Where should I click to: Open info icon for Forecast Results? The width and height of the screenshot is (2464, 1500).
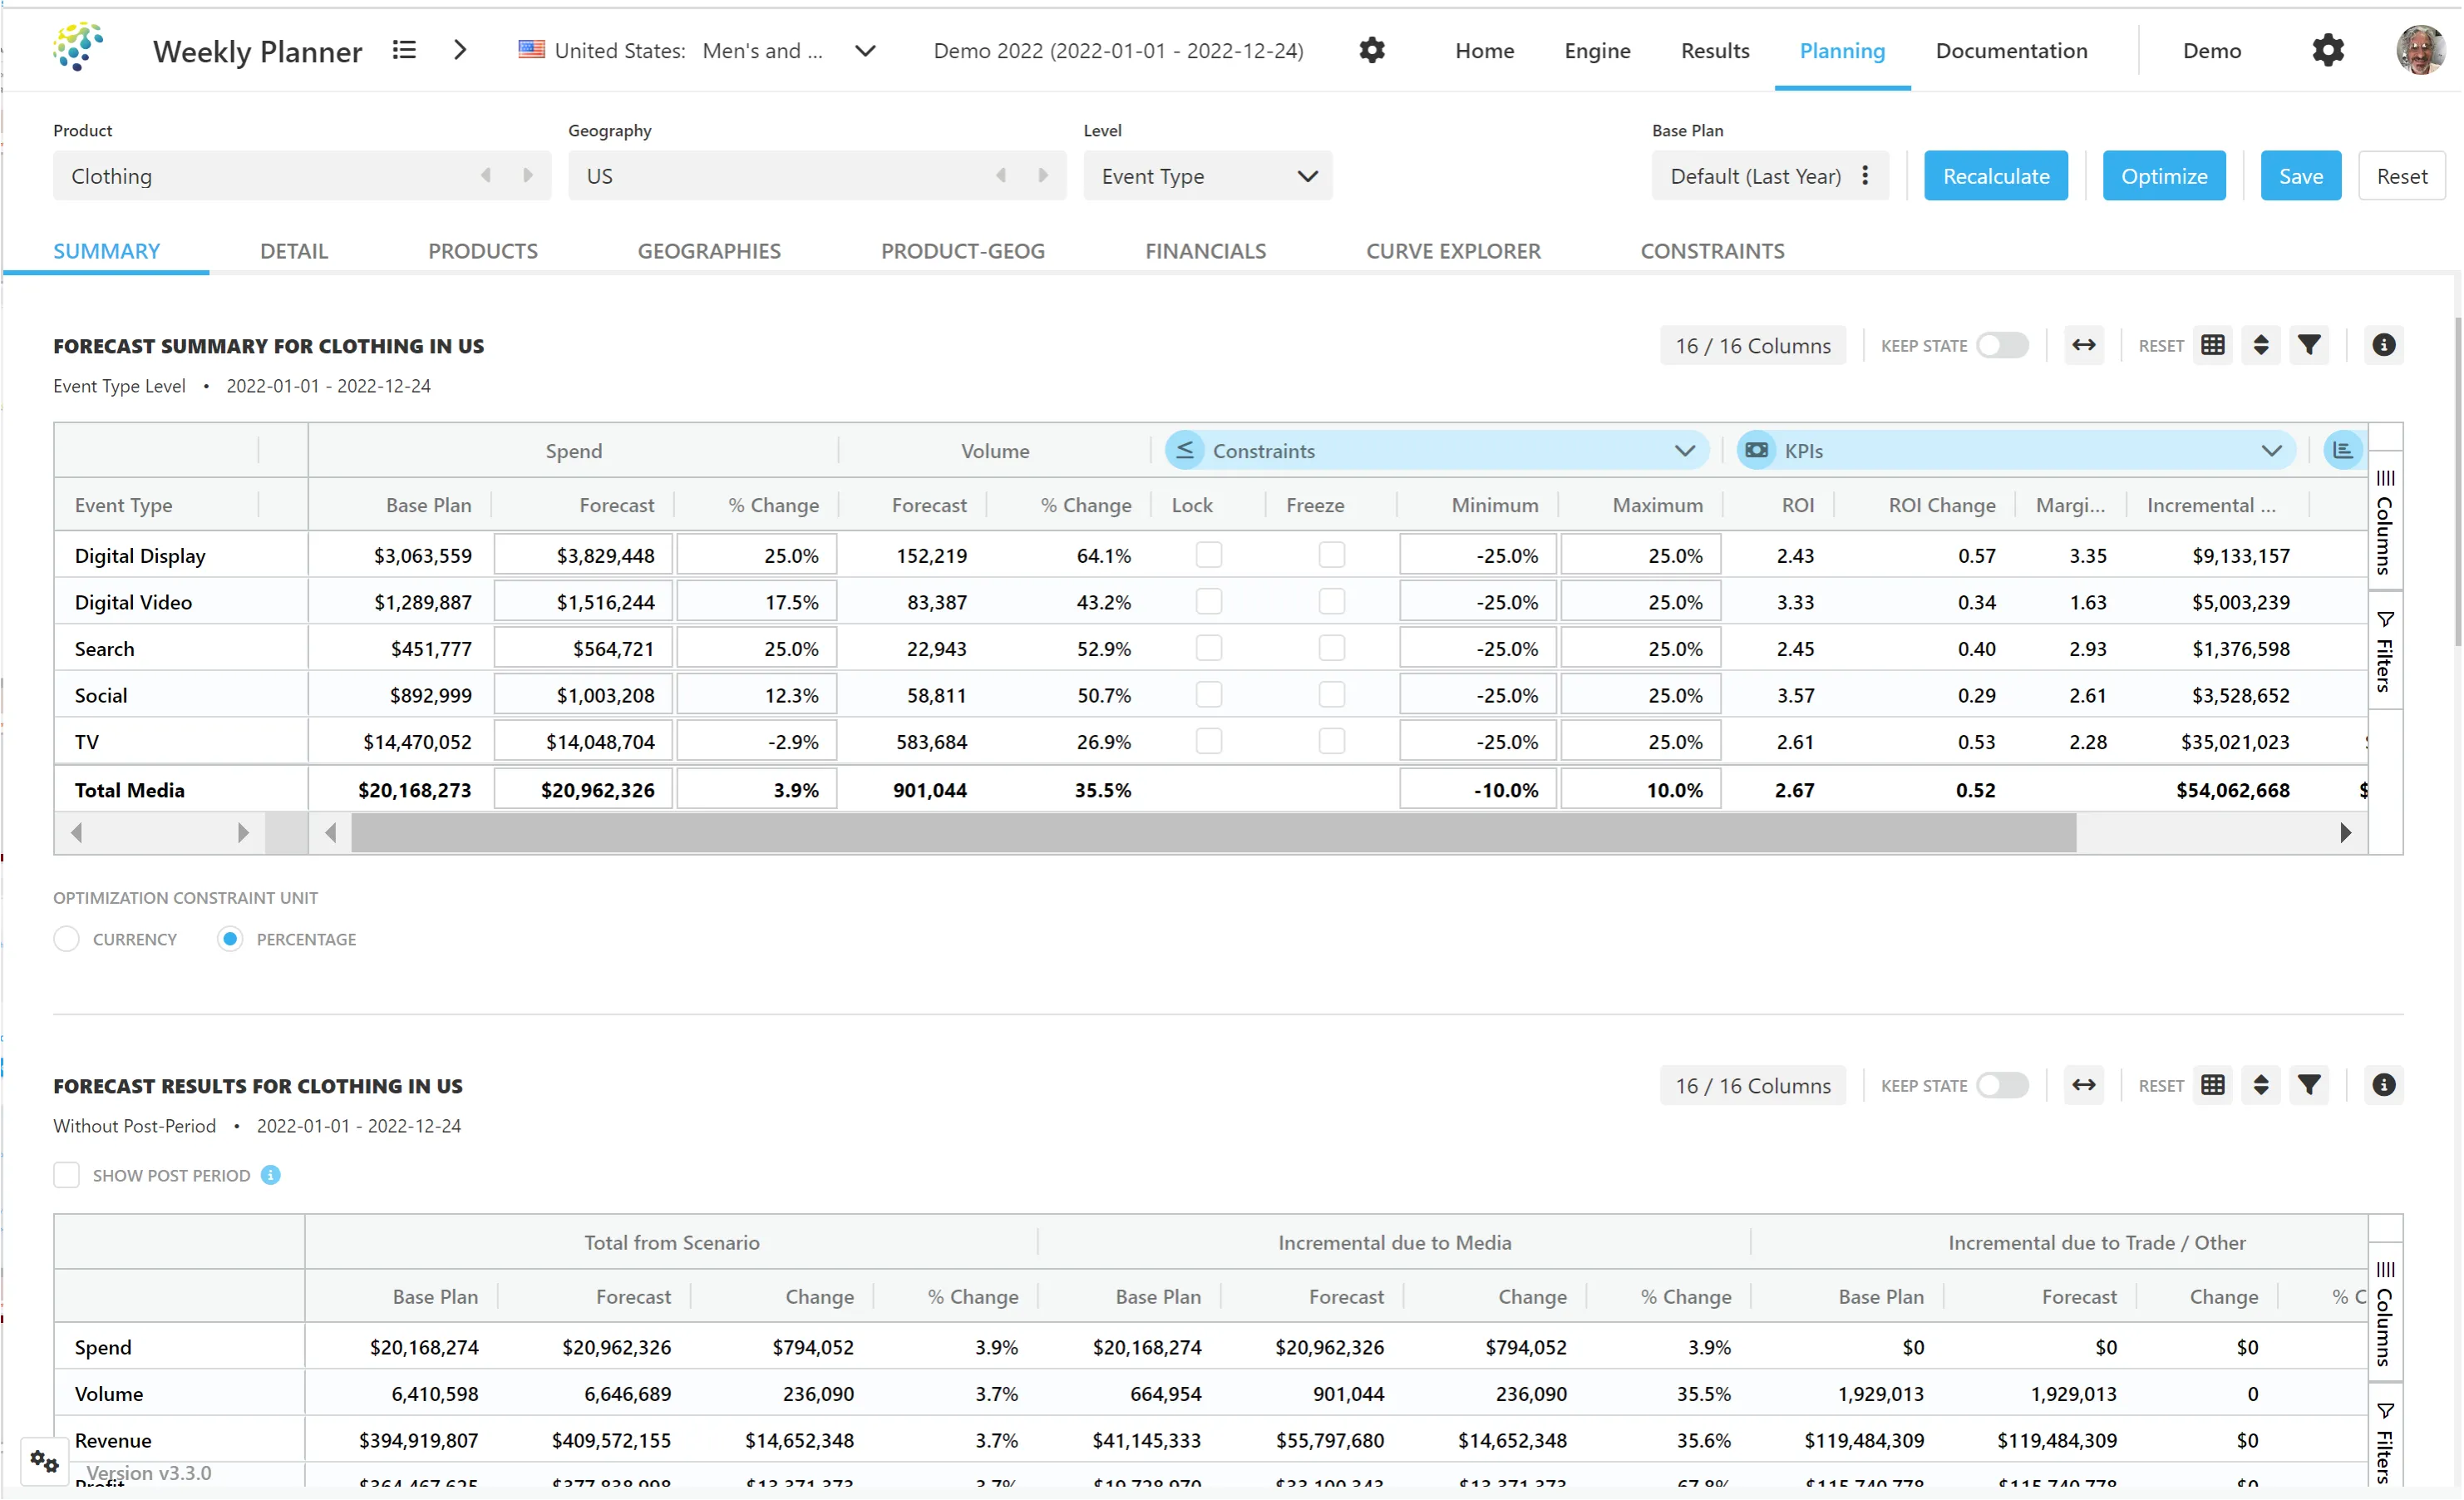tap(2384, 1085)
